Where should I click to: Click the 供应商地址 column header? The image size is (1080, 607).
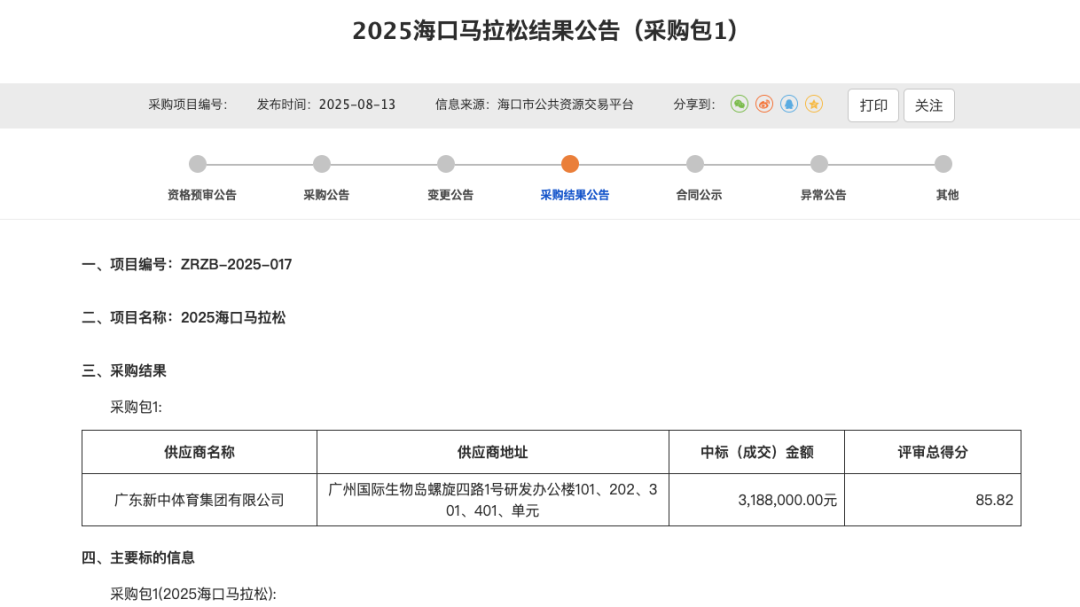click(x=492, y=452)
